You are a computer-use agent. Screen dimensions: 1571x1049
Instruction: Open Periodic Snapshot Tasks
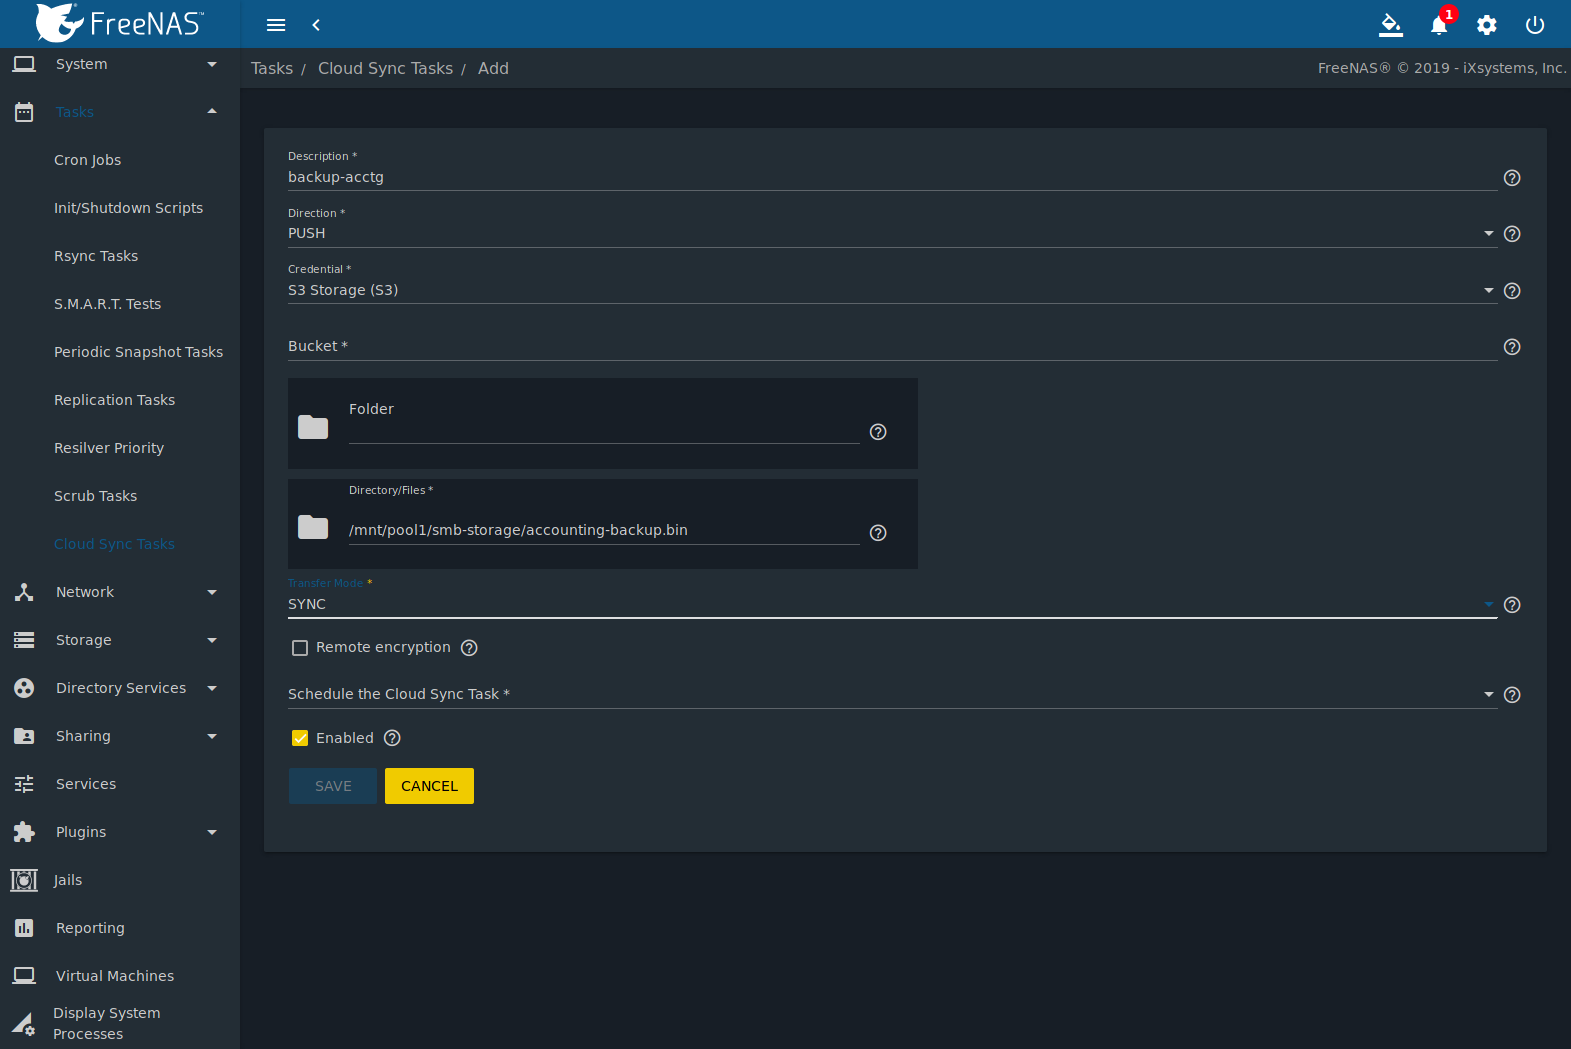click(138, 352)
